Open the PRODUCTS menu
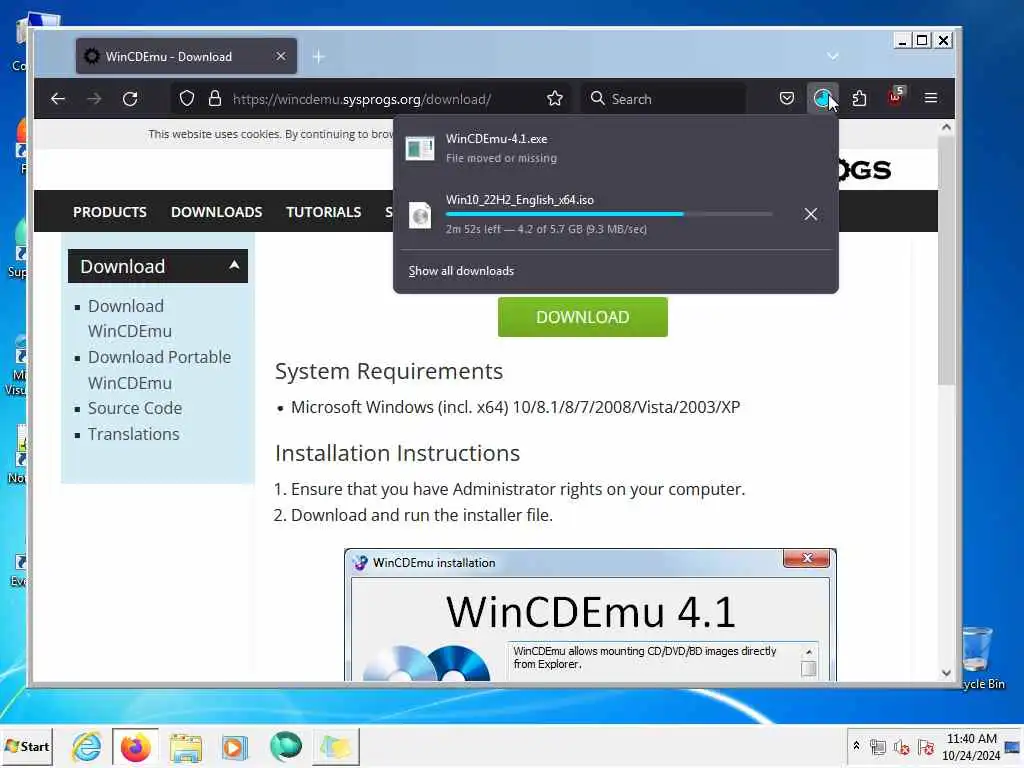This screenshot has height=768, width=1024. [110, 212]
